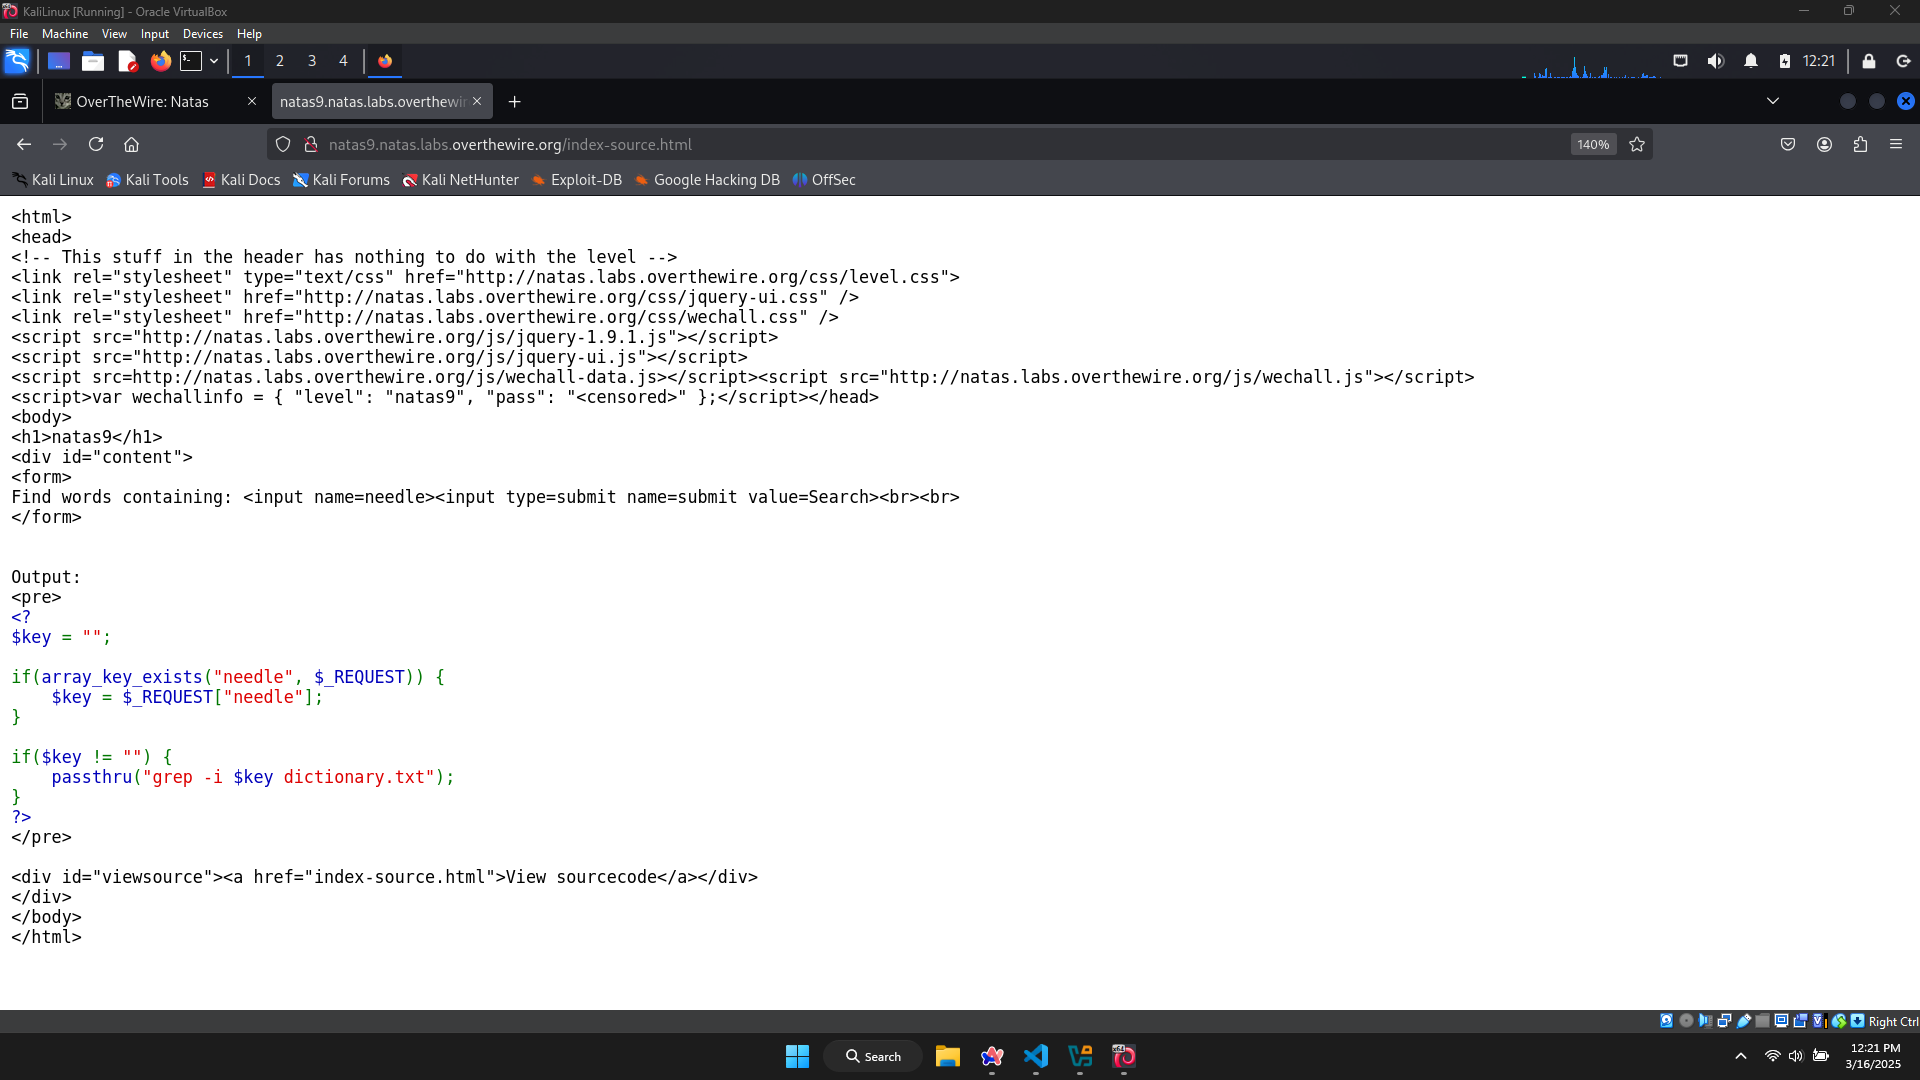Reset the 140% zoom level badge
Image resolution: width=1920 pixels, height=1080 pixels.
1593,144
